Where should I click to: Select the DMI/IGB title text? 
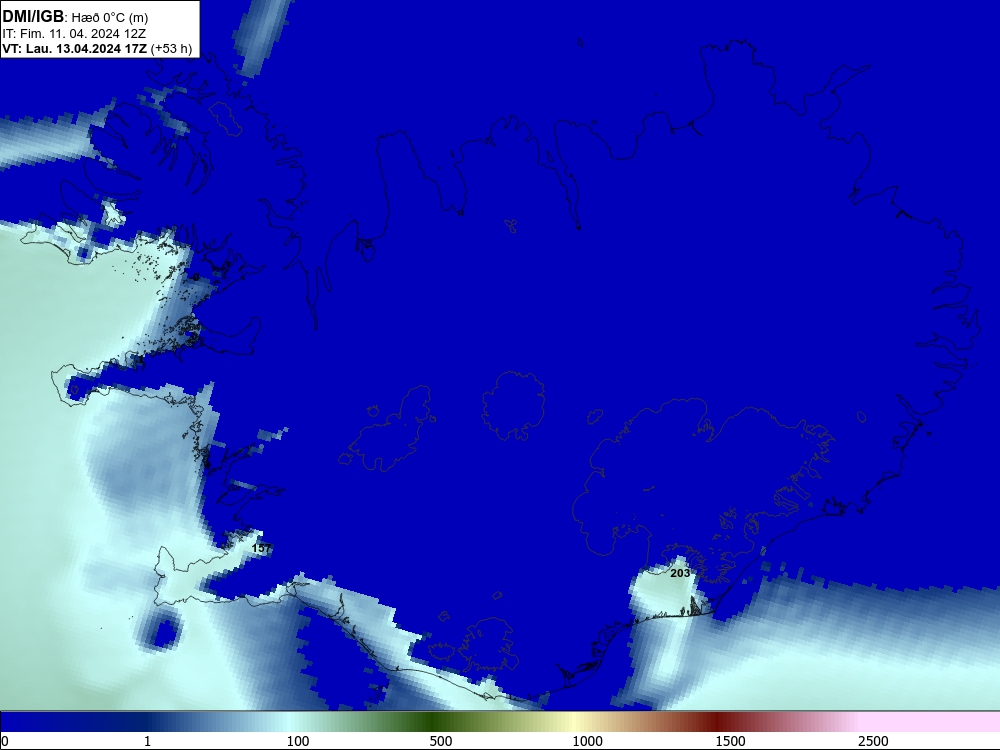[x=33, y=17]
